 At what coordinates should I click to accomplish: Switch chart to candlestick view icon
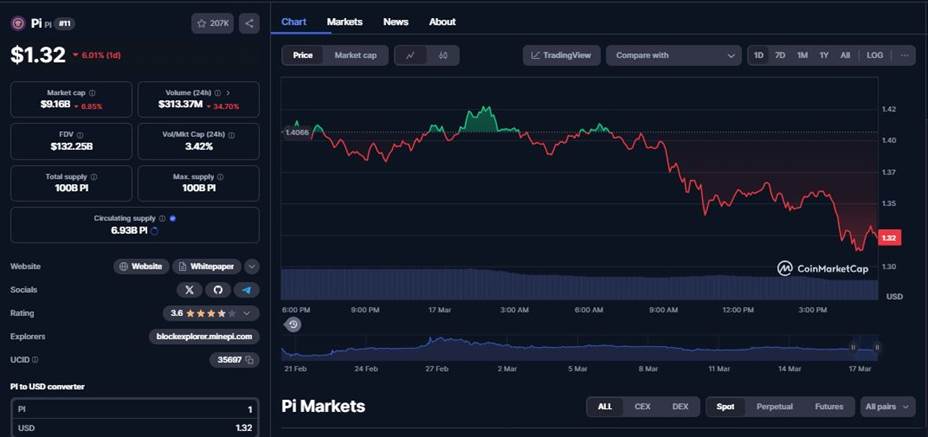pyautogui.click(x=443, y=55)
